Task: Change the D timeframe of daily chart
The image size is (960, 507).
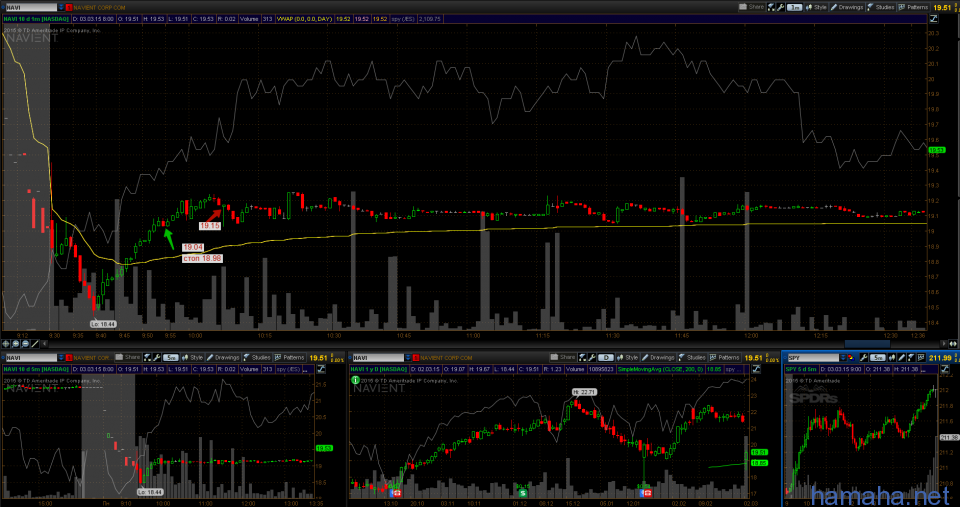Action: pyautogui.click(x=606, y=358)
